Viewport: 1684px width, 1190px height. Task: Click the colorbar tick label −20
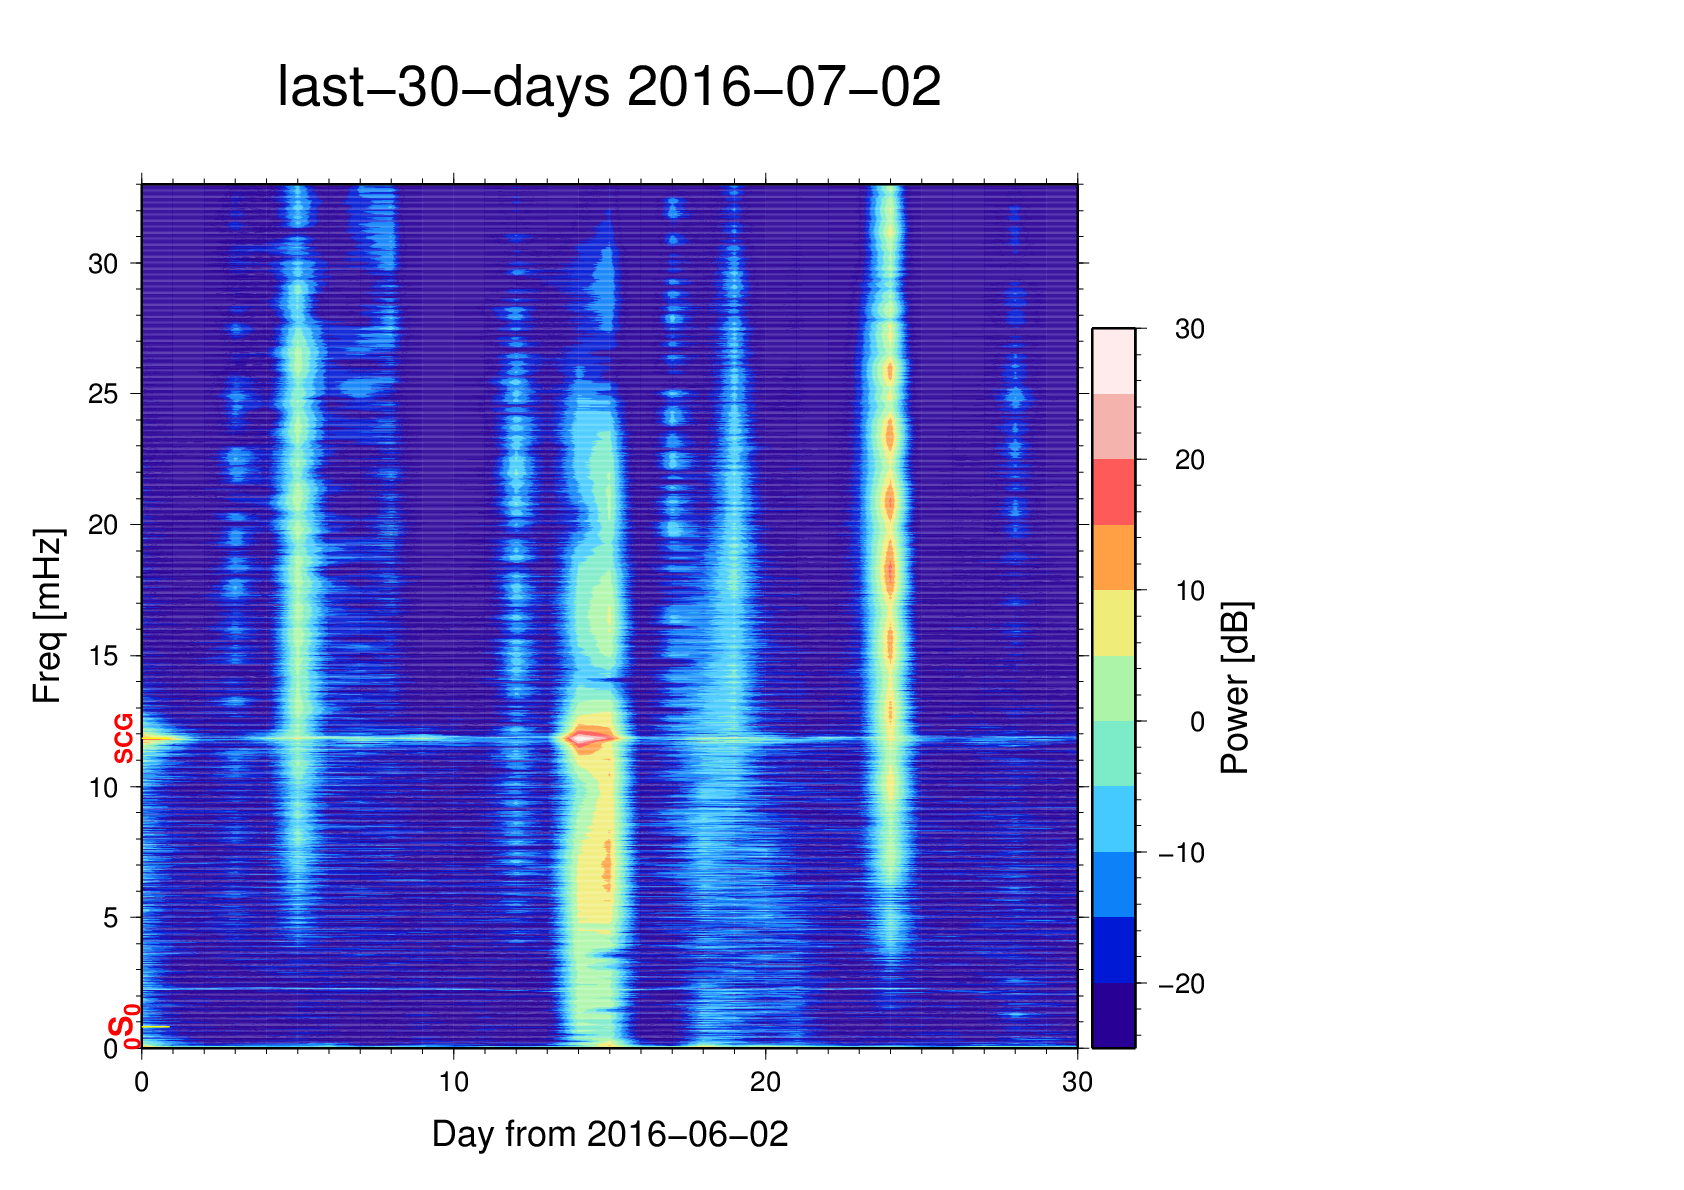(1181, 984)
